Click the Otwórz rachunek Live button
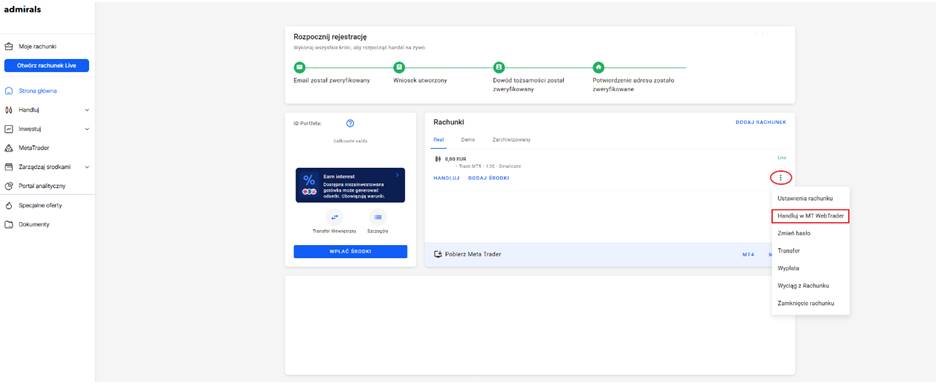This screenshot has width=936, height=384. pos(47,66)
